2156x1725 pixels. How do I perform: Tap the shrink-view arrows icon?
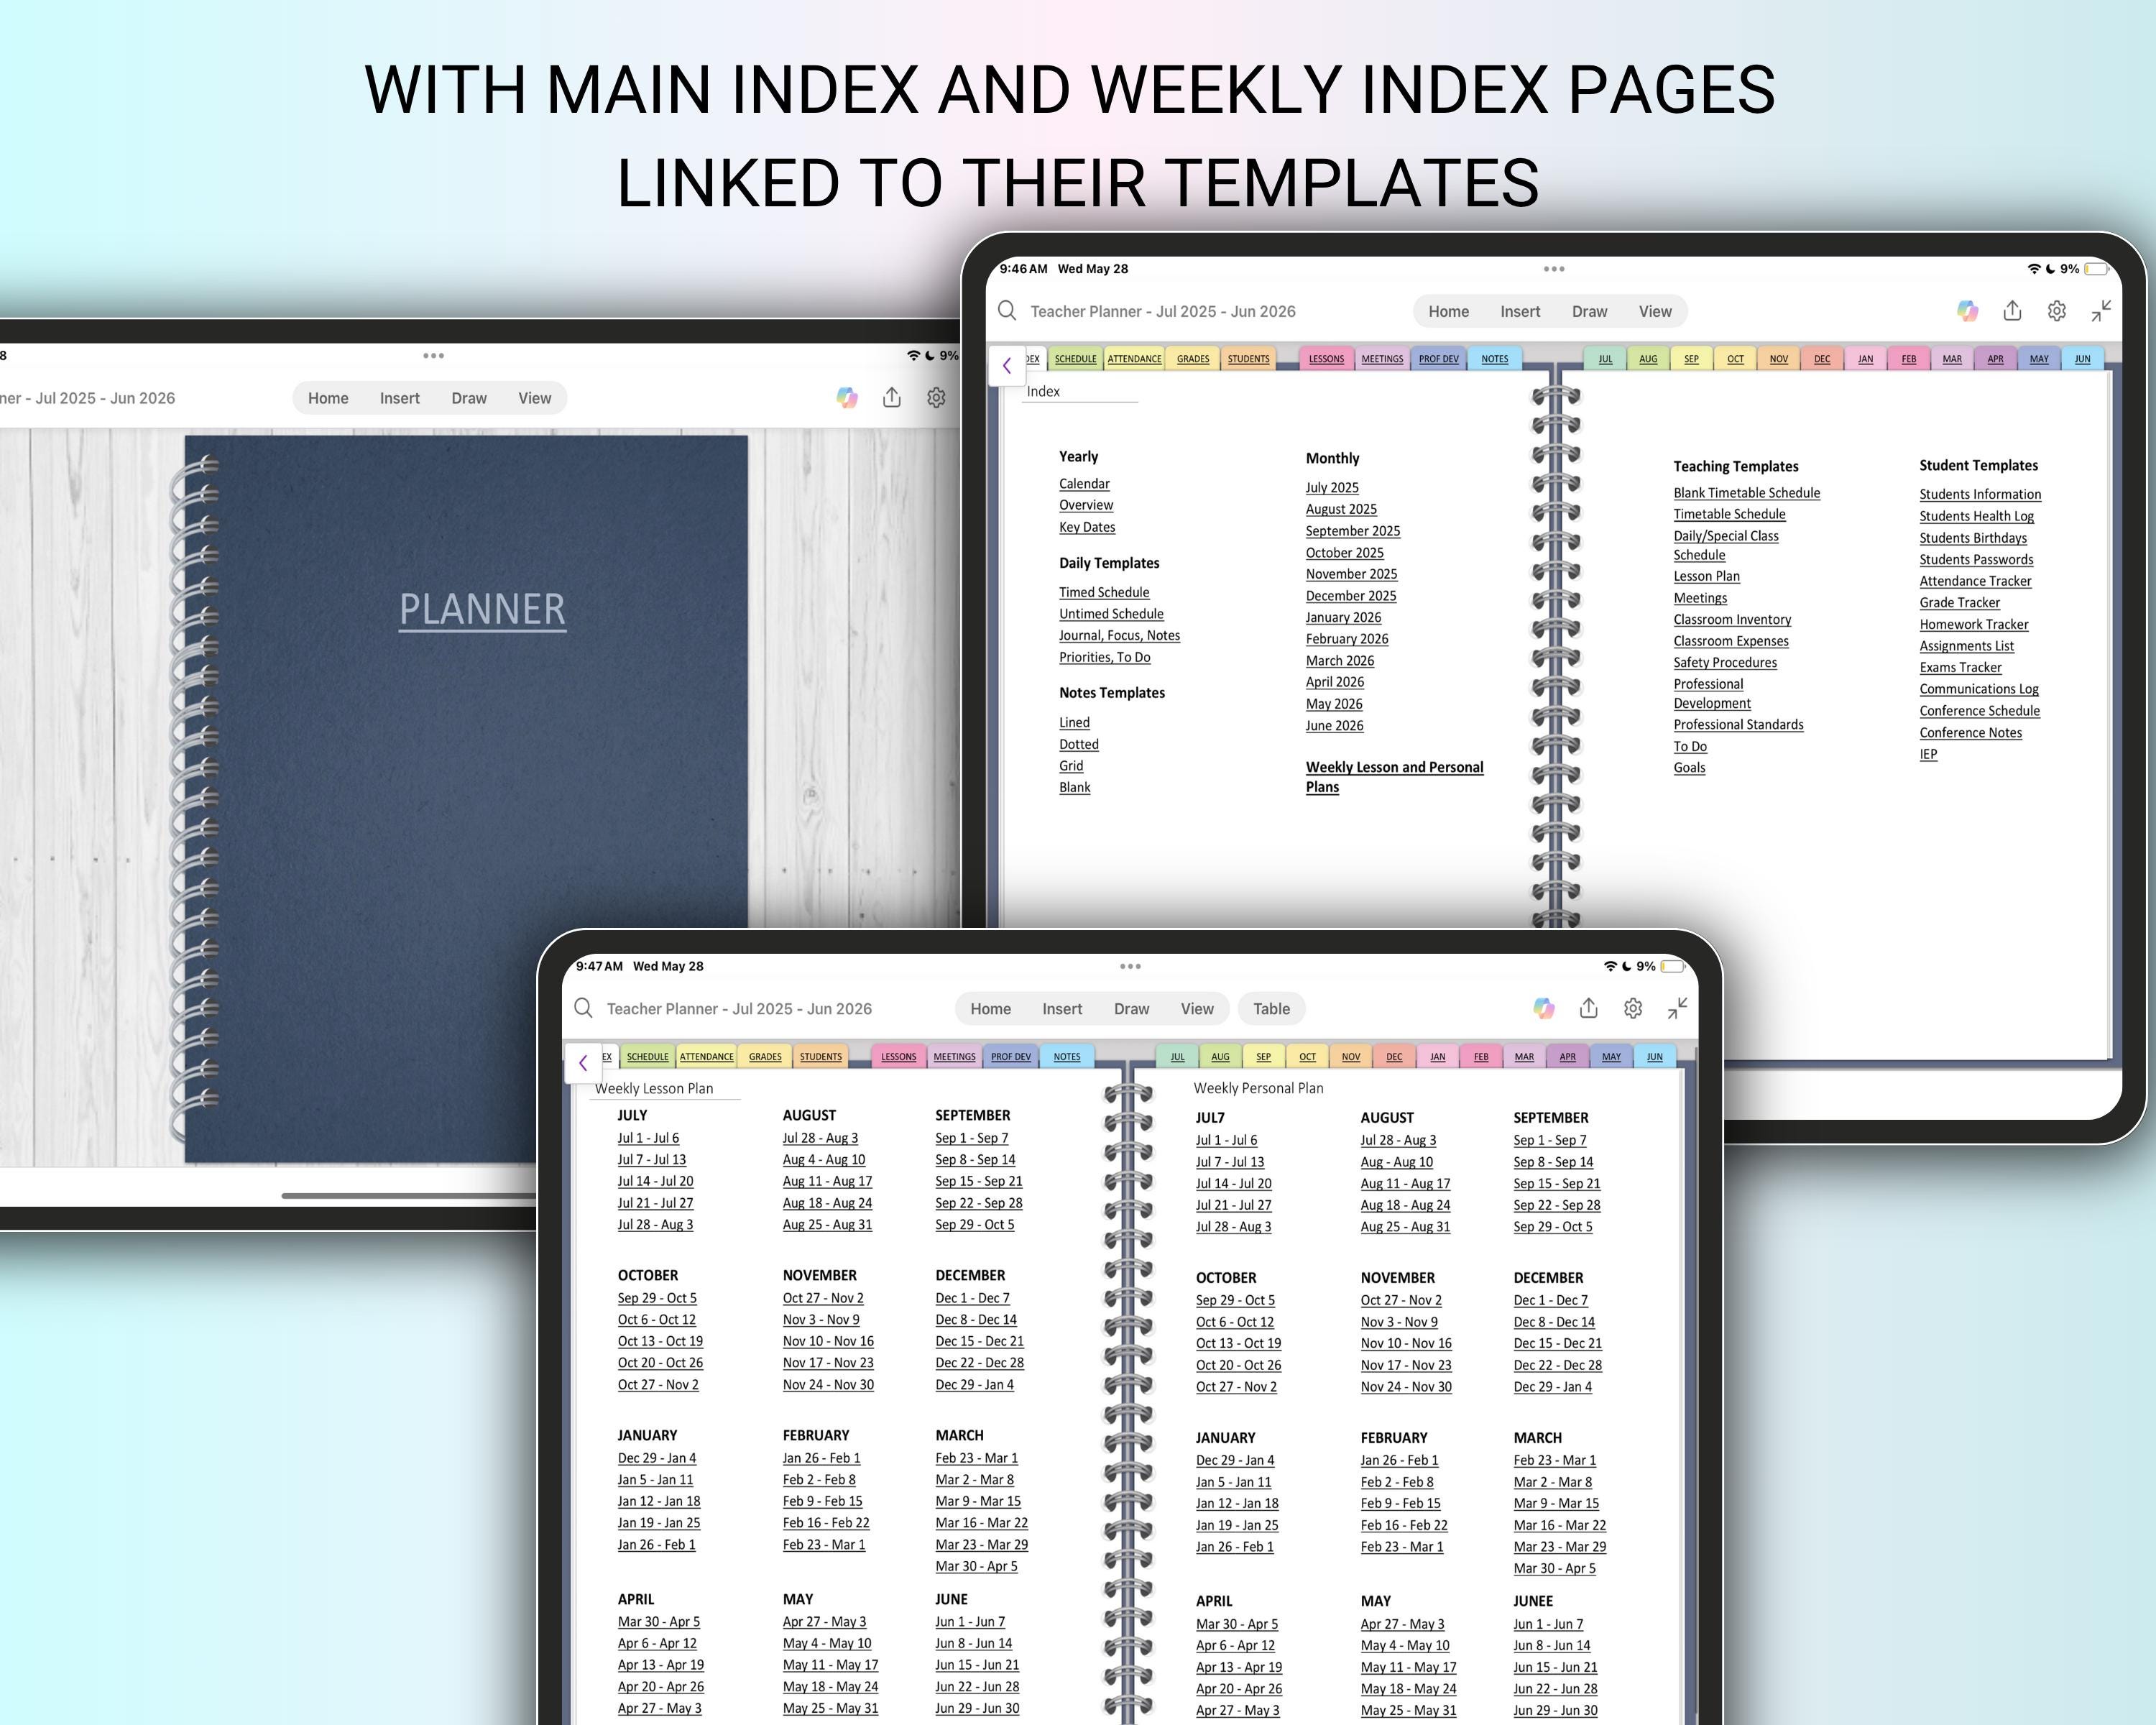[x=2100, y=311]
